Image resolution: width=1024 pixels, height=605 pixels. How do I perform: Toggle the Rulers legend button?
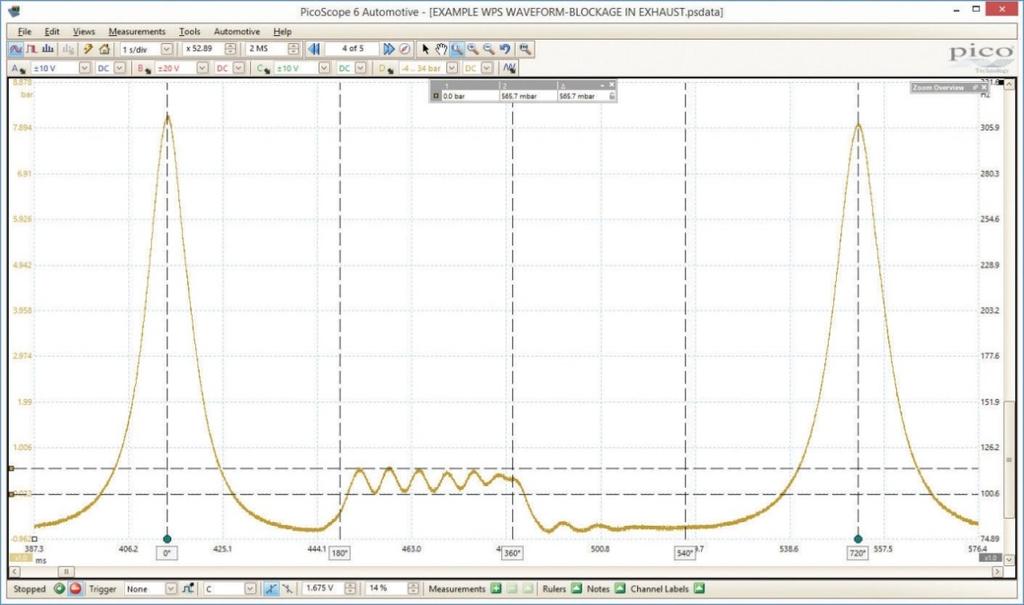pos(577,589)
